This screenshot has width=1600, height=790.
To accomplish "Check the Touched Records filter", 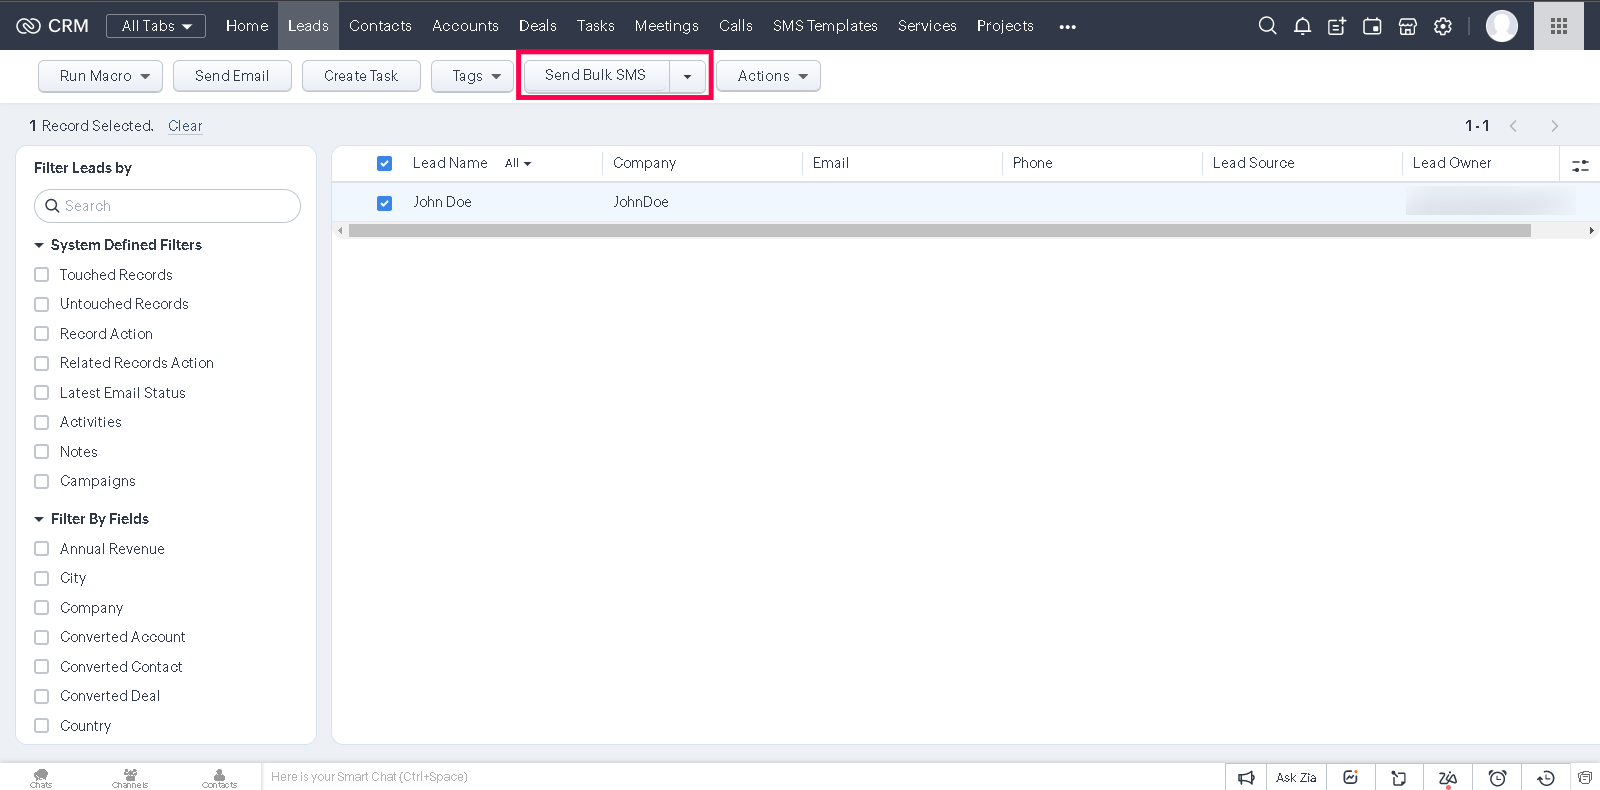I will 42,275.
